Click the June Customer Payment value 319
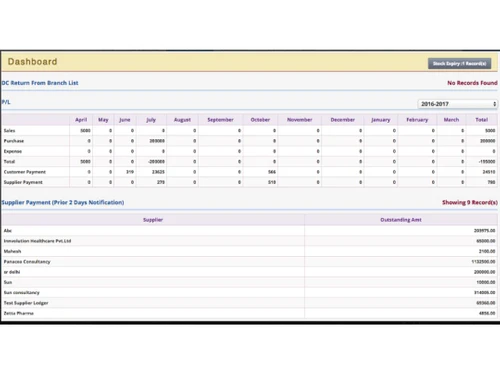Viewport: 500px width, 375px height. point(130,172)
